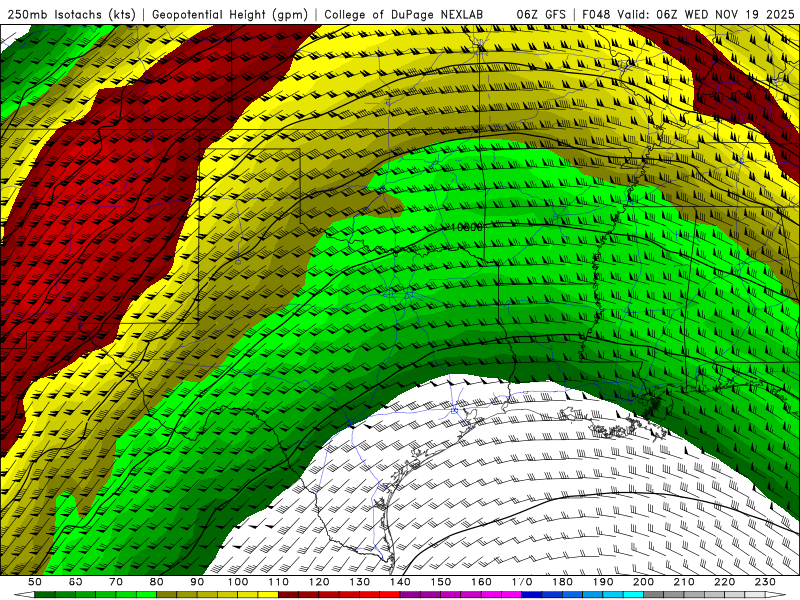Click the 'WED NOV 19 2025' valid date
Image resolution: width=800 pixels, height=600 pixels.
(x=739, y=15)
